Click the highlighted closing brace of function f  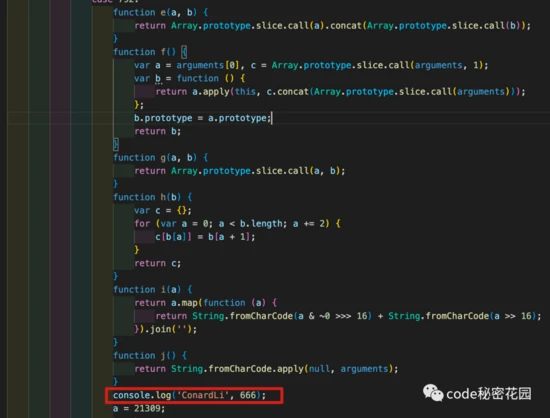click(x=115, y=144)
